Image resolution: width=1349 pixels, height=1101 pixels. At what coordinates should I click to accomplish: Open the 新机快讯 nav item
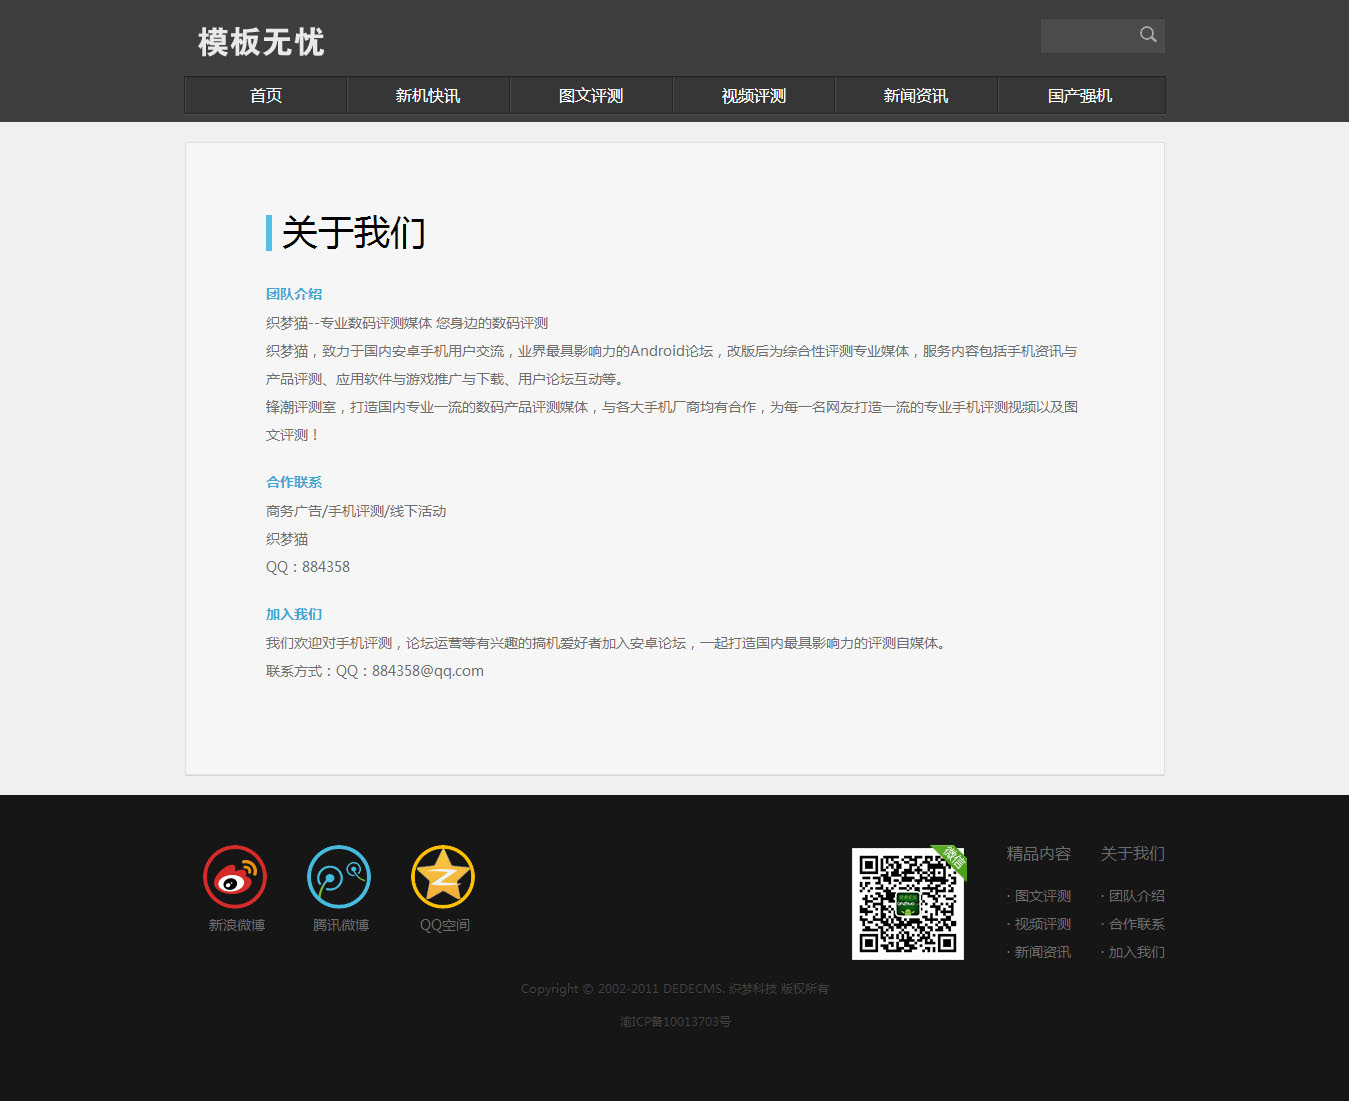[x=428, y=96]
